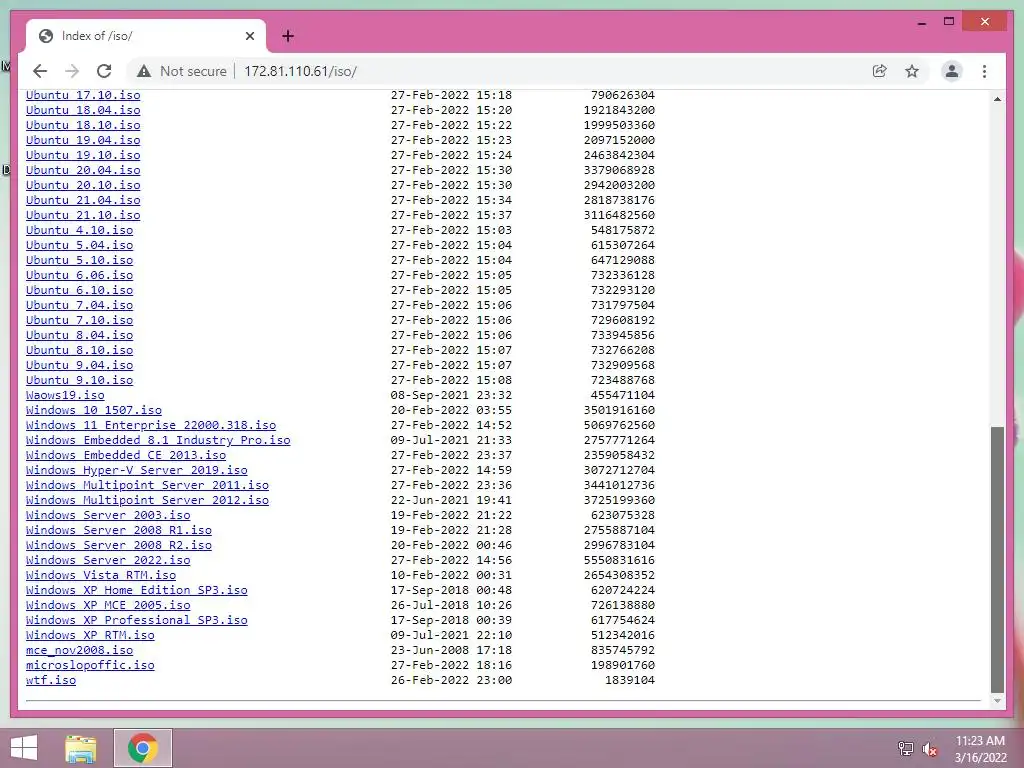
Task: Click the Ubuntu_7.10.iso link
Action: [80, 320]
